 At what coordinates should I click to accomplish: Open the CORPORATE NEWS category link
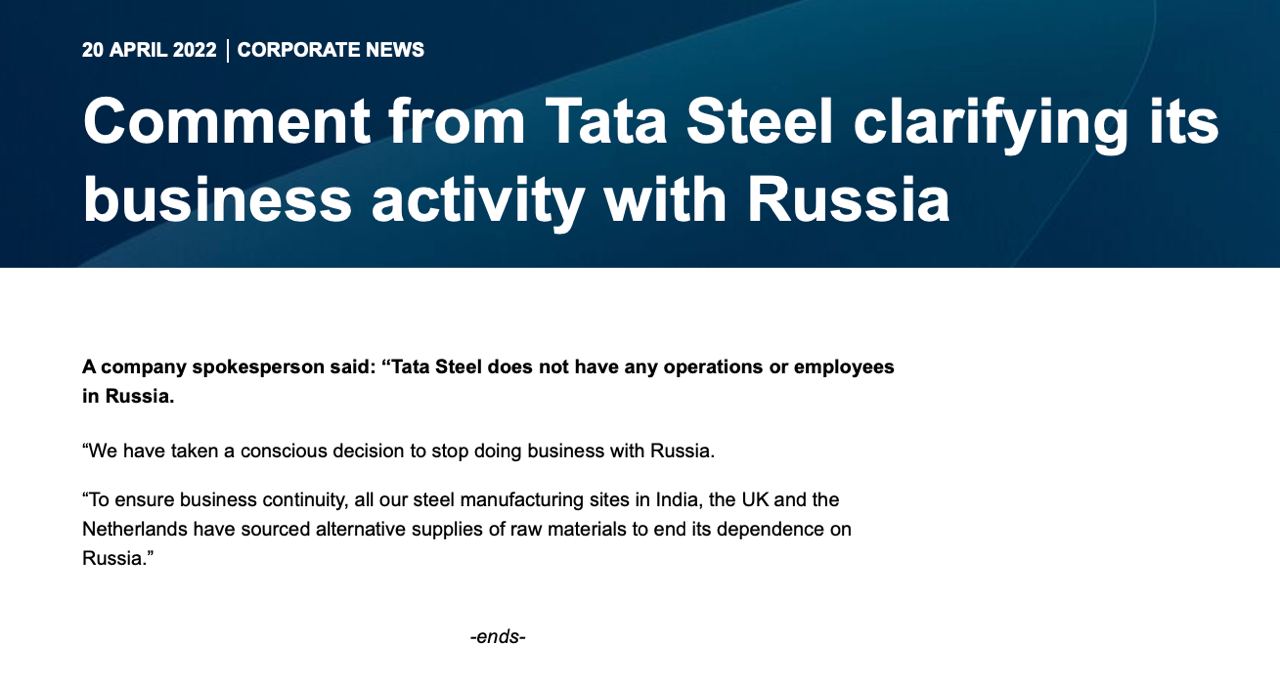331,50
